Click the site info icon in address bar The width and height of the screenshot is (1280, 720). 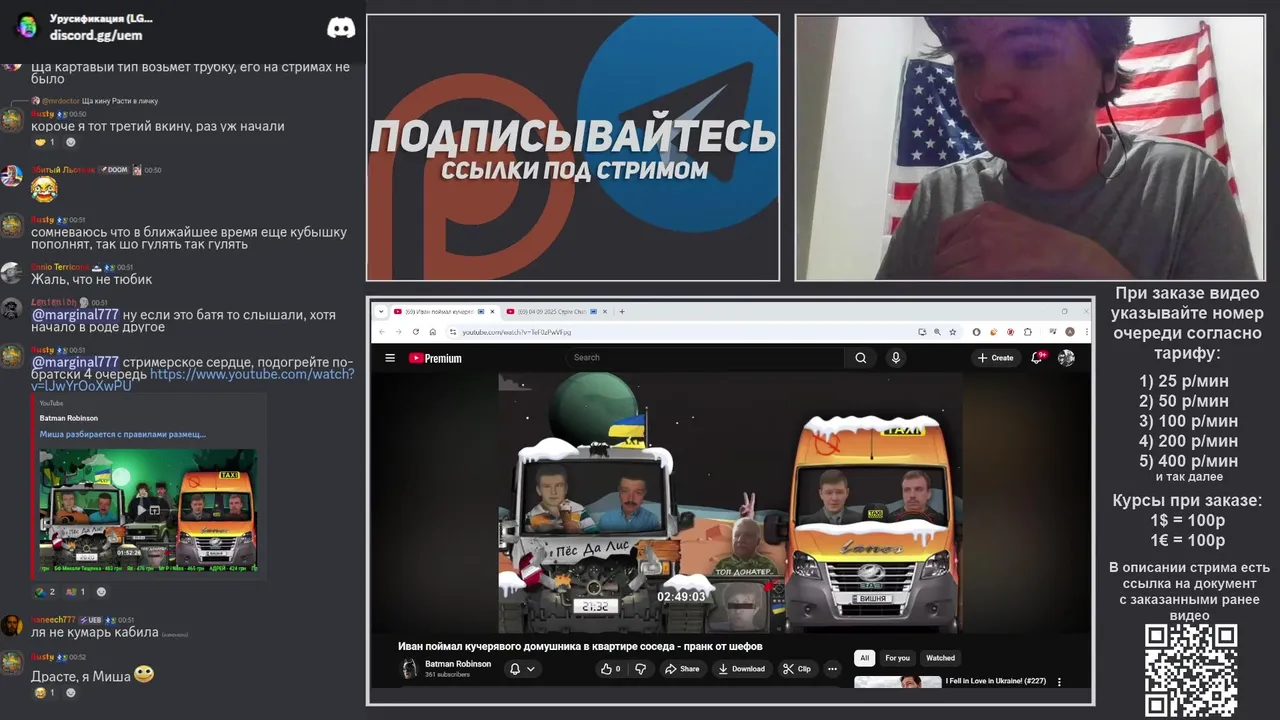click(453, 332)
